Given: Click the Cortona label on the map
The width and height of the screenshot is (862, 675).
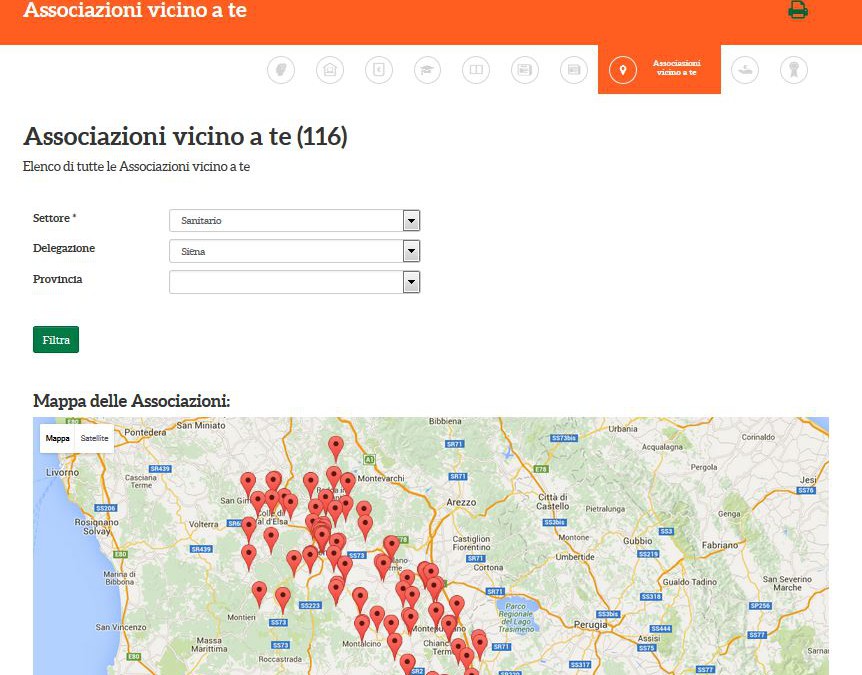Looking at the screenshot, I should pos(488,567).
